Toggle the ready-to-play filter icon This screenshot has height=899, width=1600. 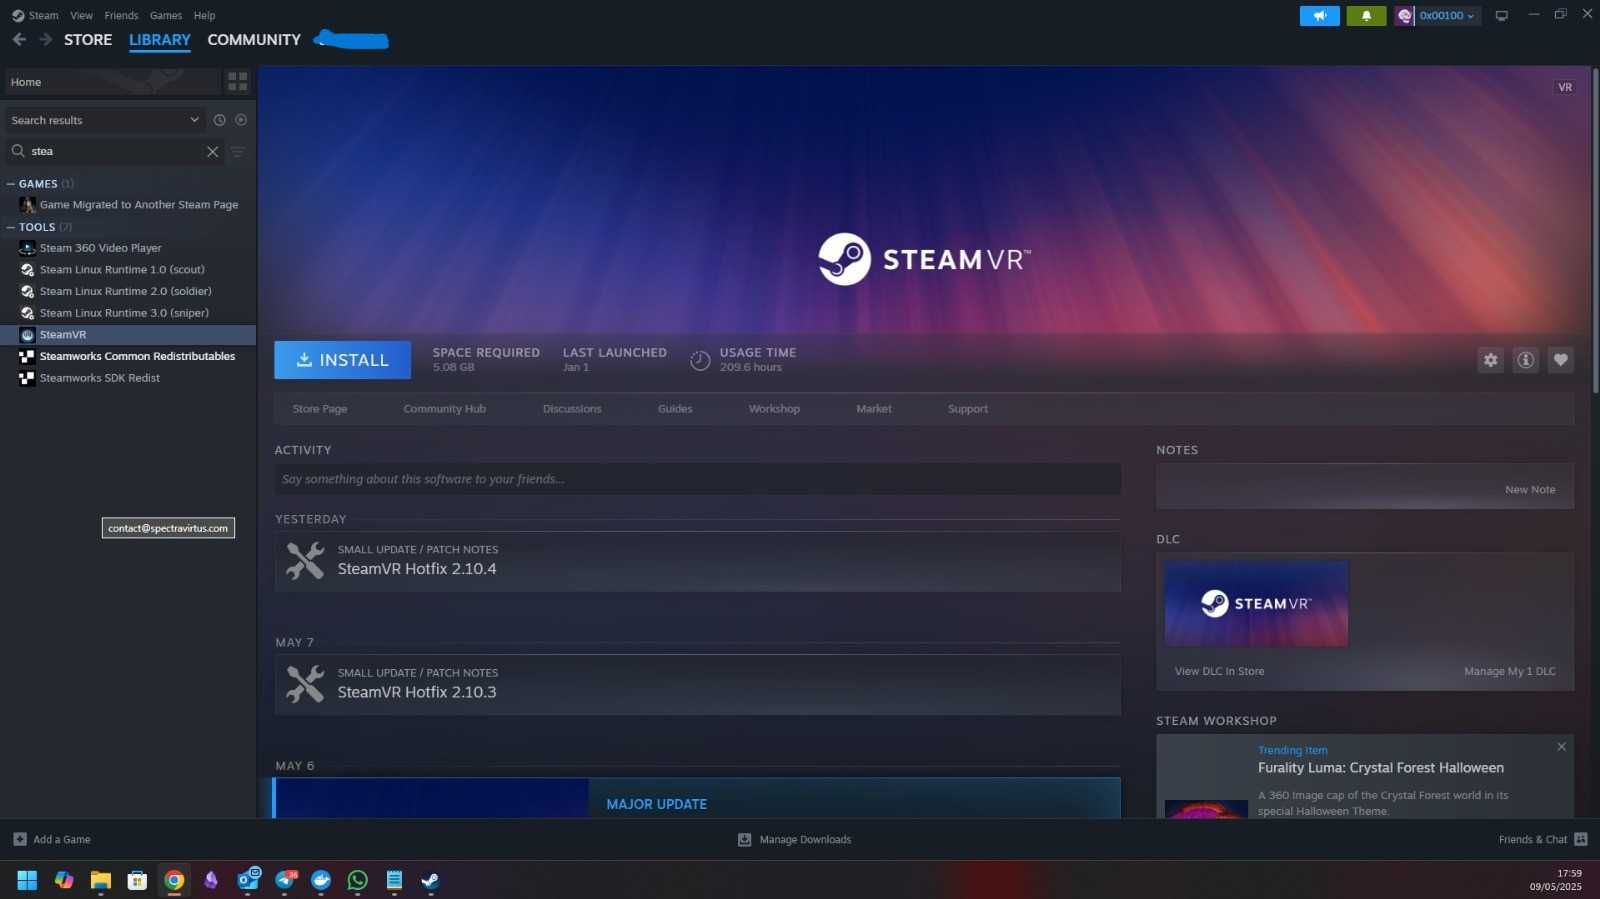coord(241,120)
